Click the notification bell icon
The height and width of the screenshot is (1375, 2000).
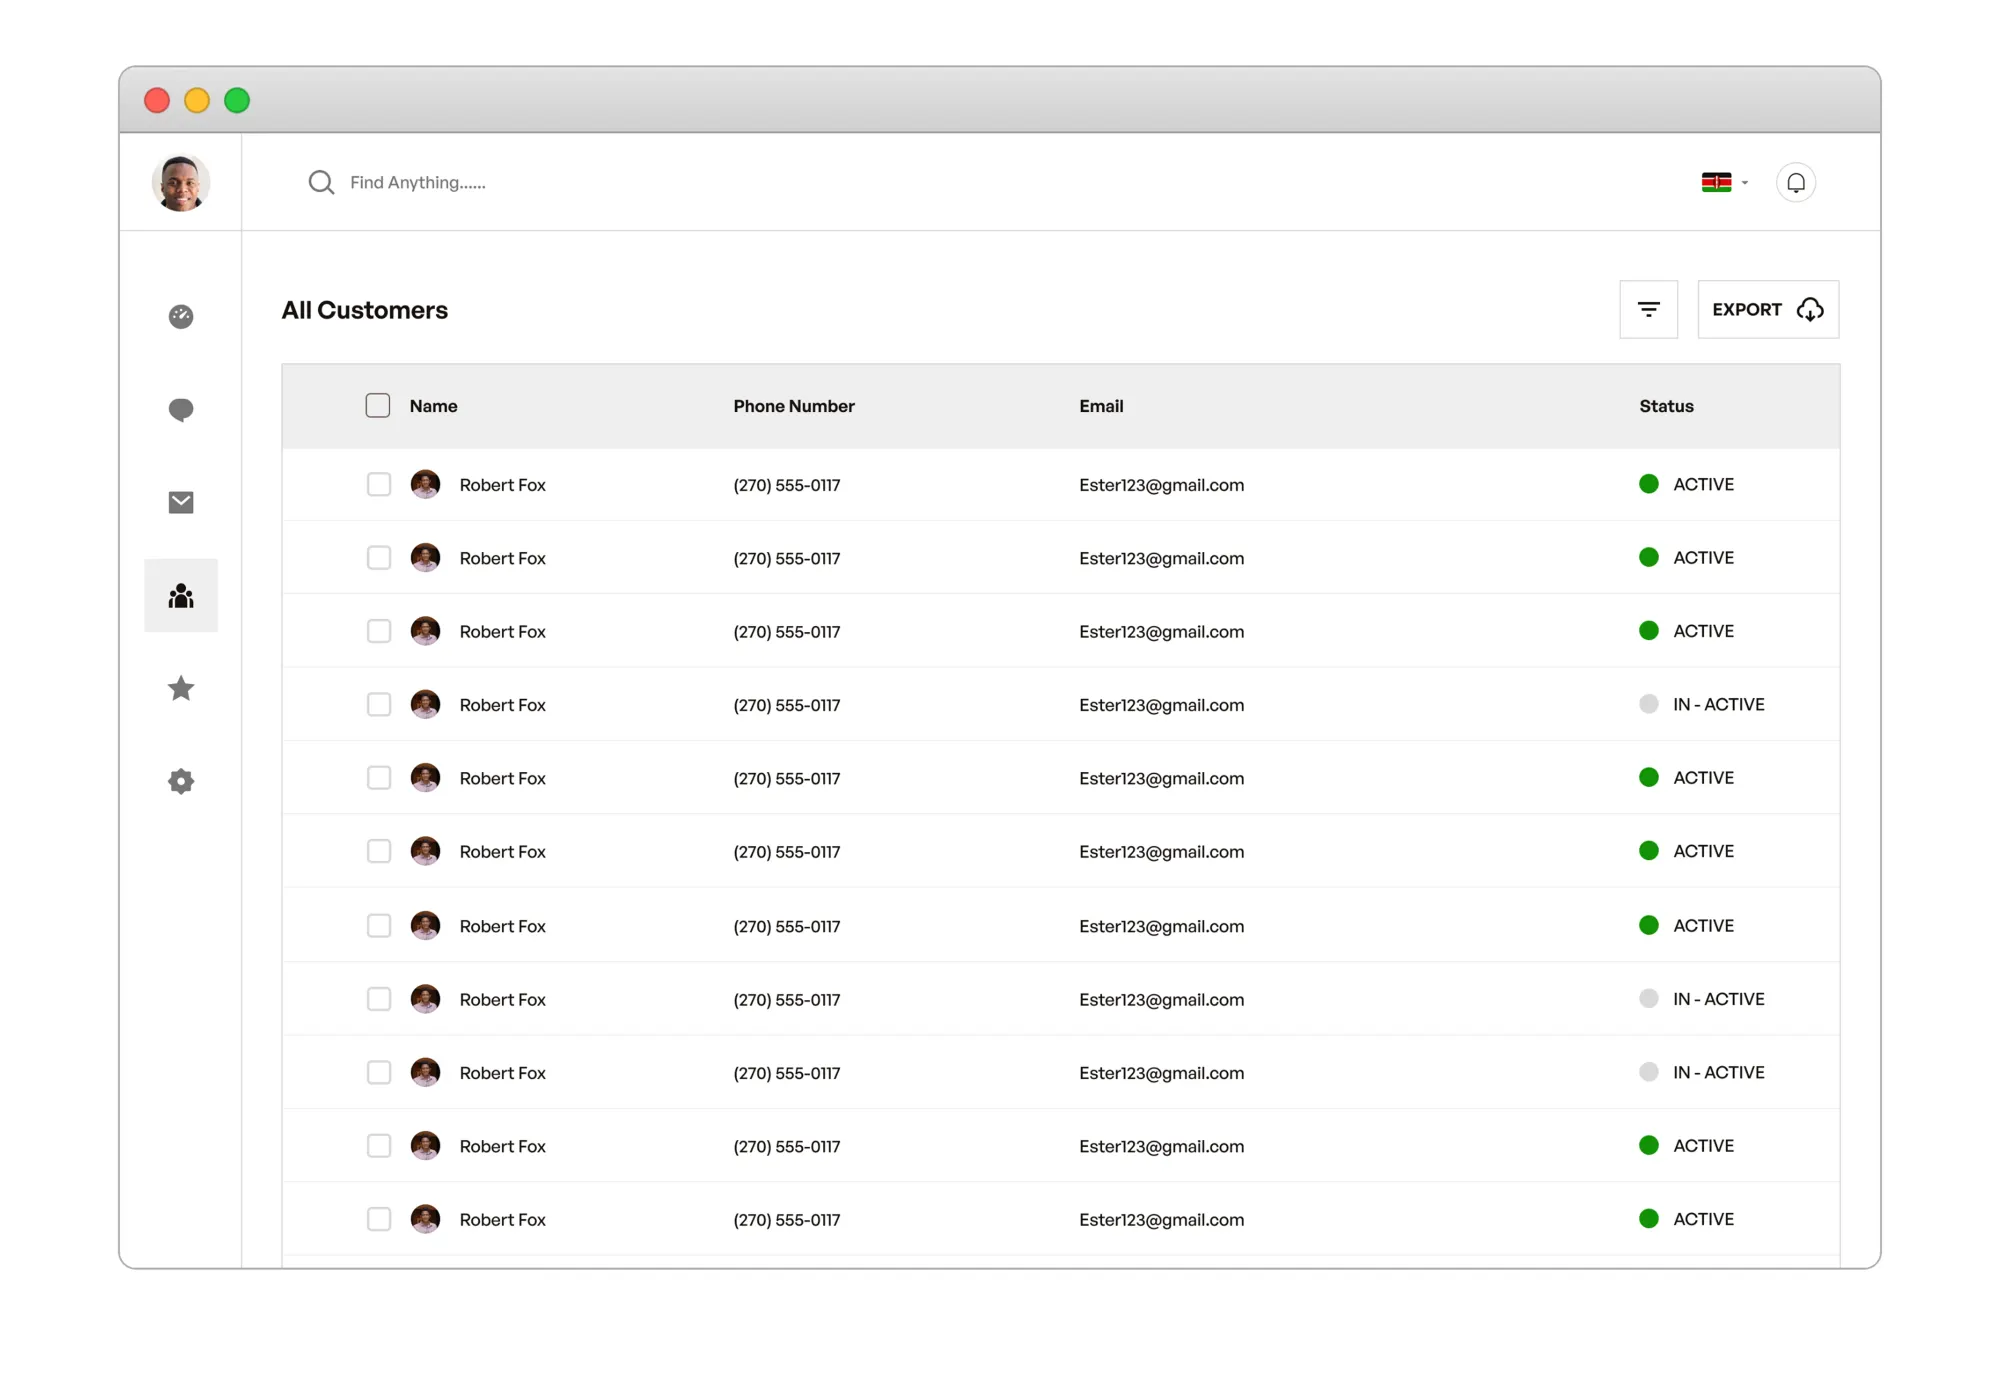point(1796,183)
